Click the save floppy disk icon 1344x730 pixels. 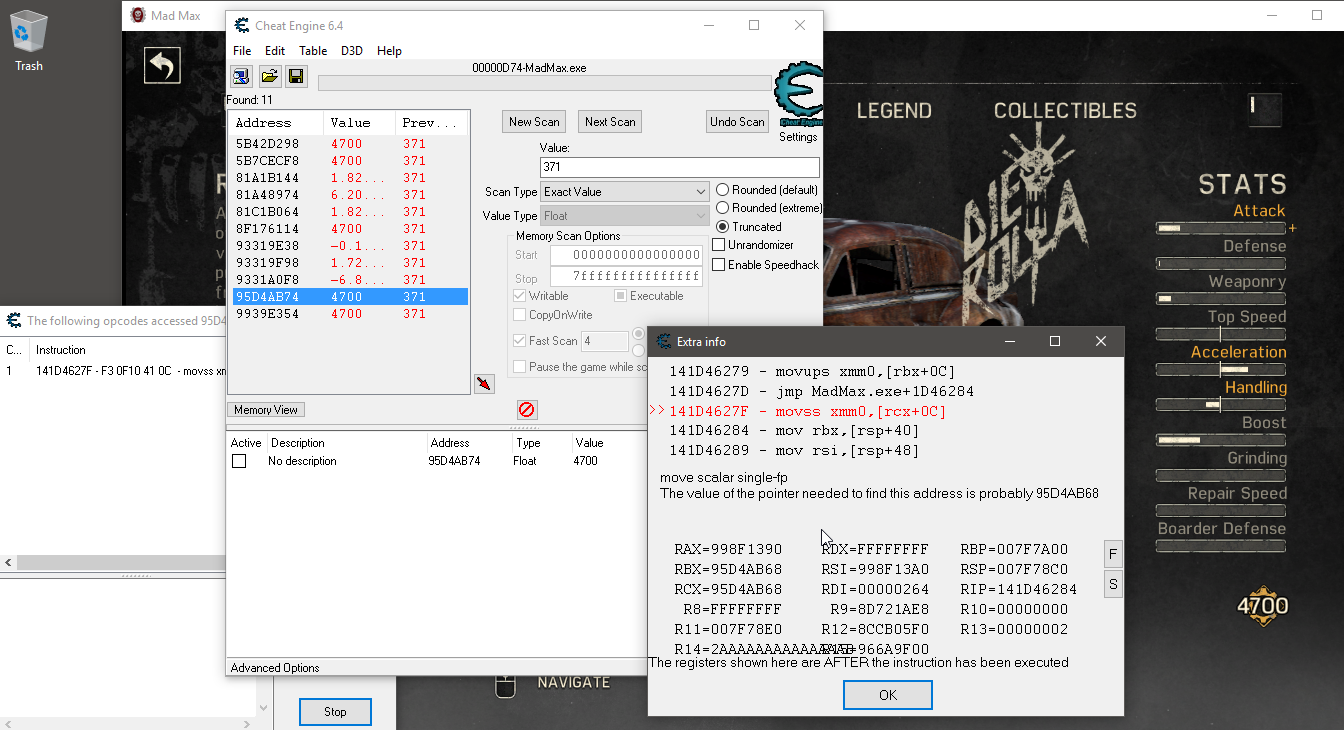(296, 76)
